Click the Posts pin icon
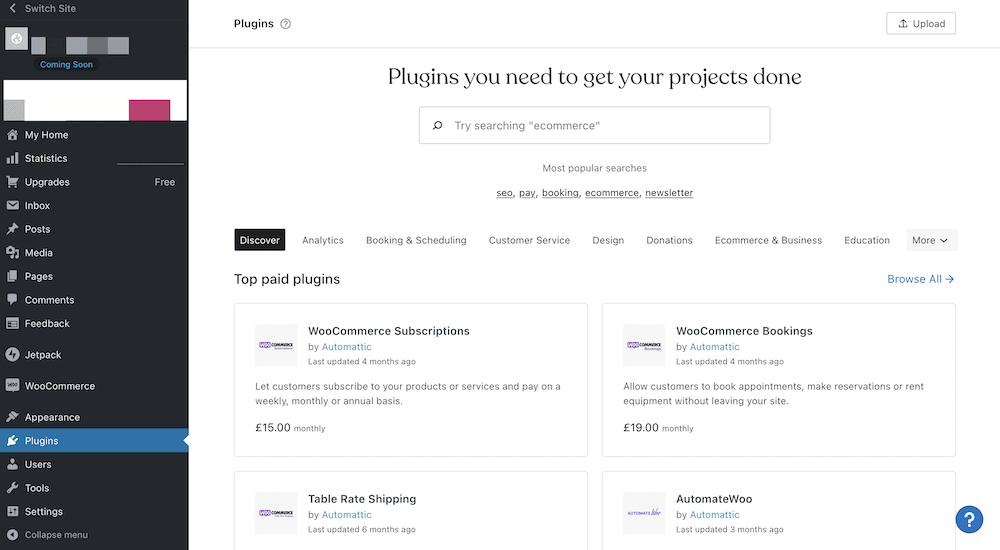 pyautogui.click(x=12, y=229)
